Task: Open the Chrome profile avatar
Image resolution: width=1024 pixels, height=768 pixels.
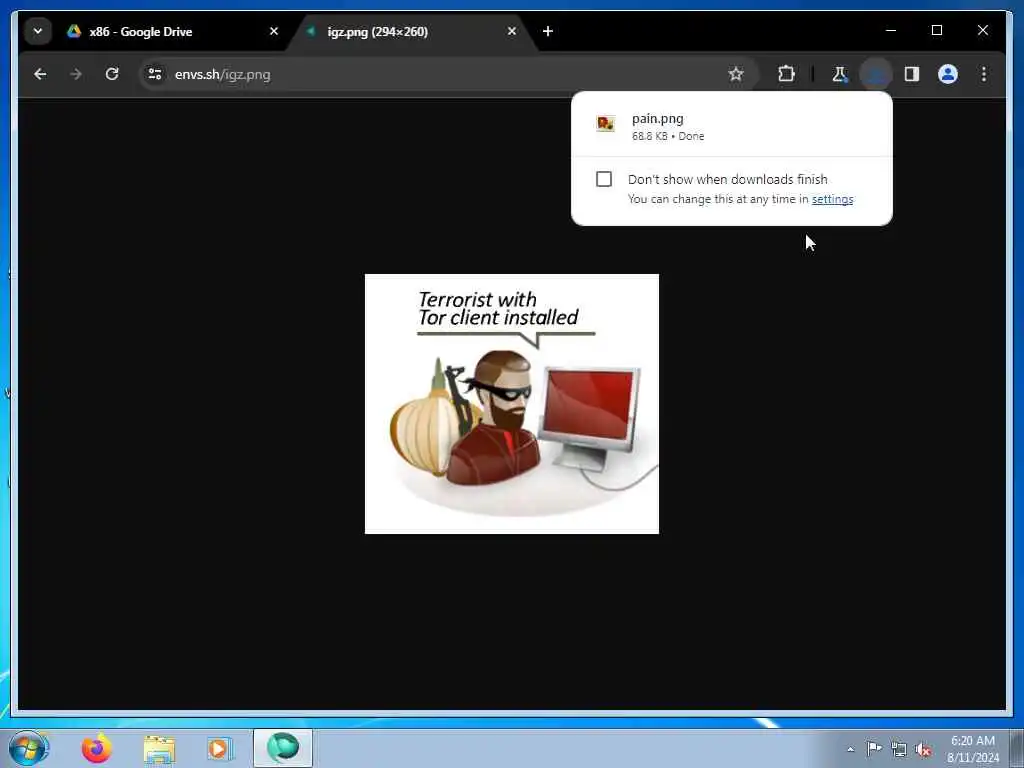Action: click(x=948, y=74)
